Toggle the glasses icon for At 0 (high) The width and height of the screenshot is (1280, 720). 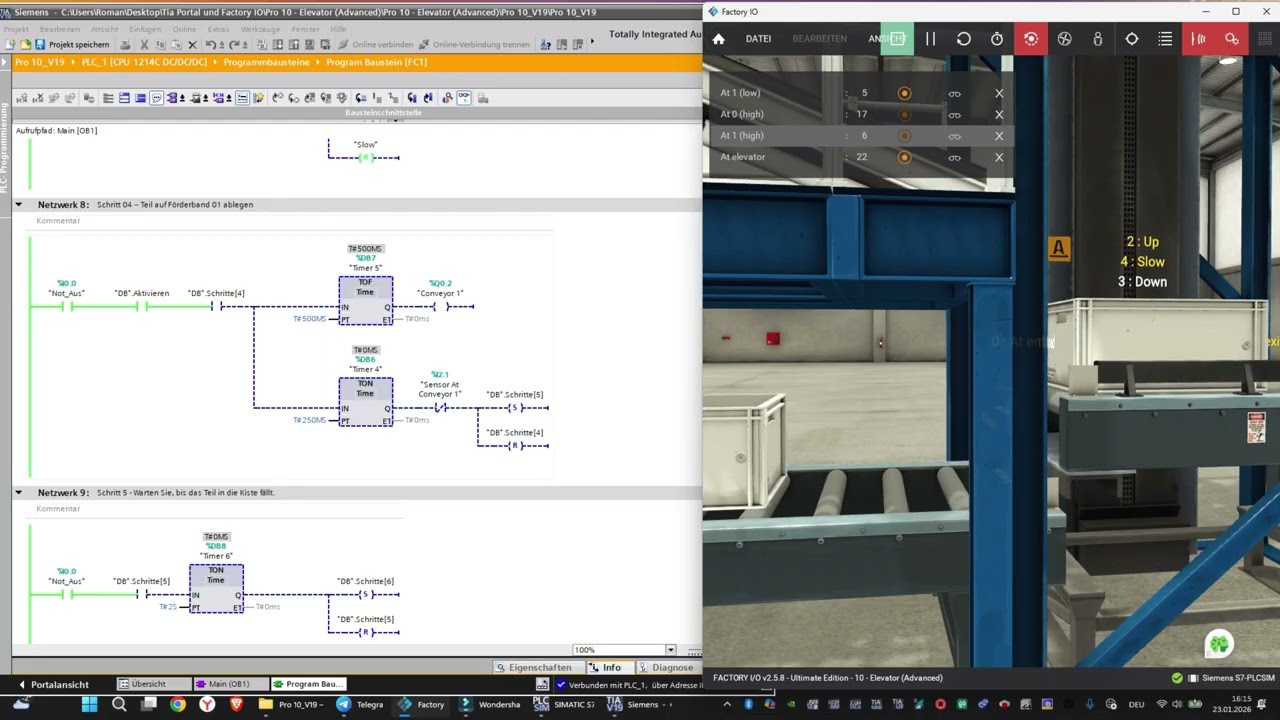point(954,115)
